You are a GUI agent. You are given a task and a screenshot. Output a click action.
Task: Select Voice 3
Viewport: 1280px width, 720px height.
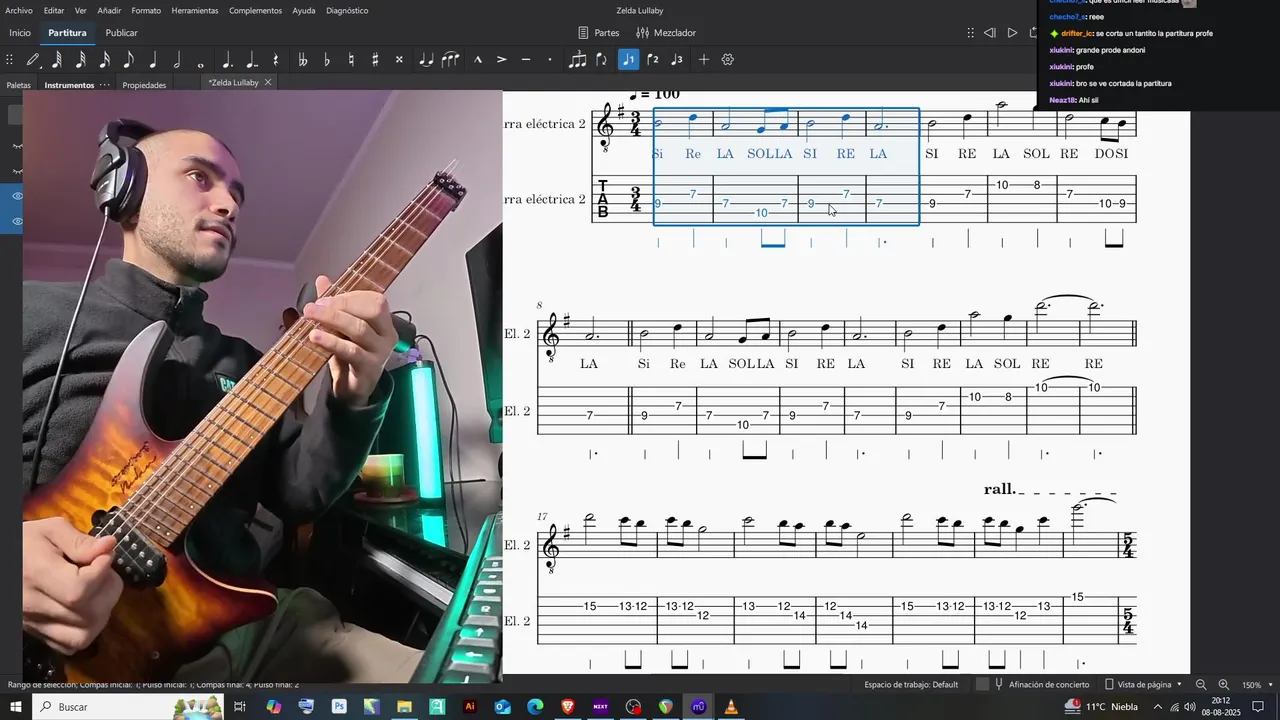(677, 60)
